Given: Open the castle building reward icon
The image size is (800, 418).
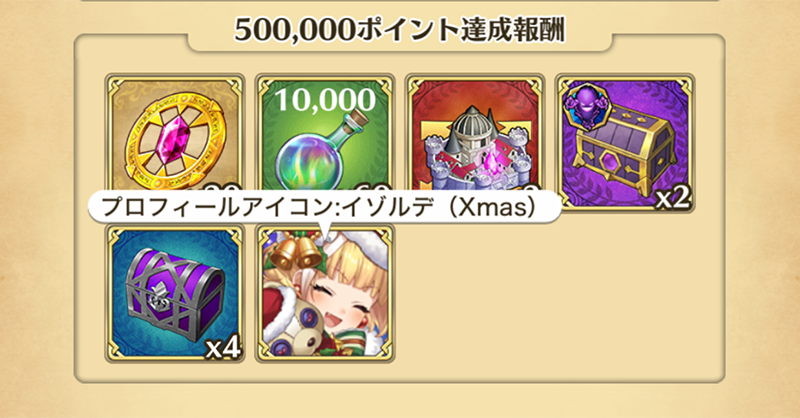Looking at the screenshot, I should pyautogui.click(x=475, y=140).
